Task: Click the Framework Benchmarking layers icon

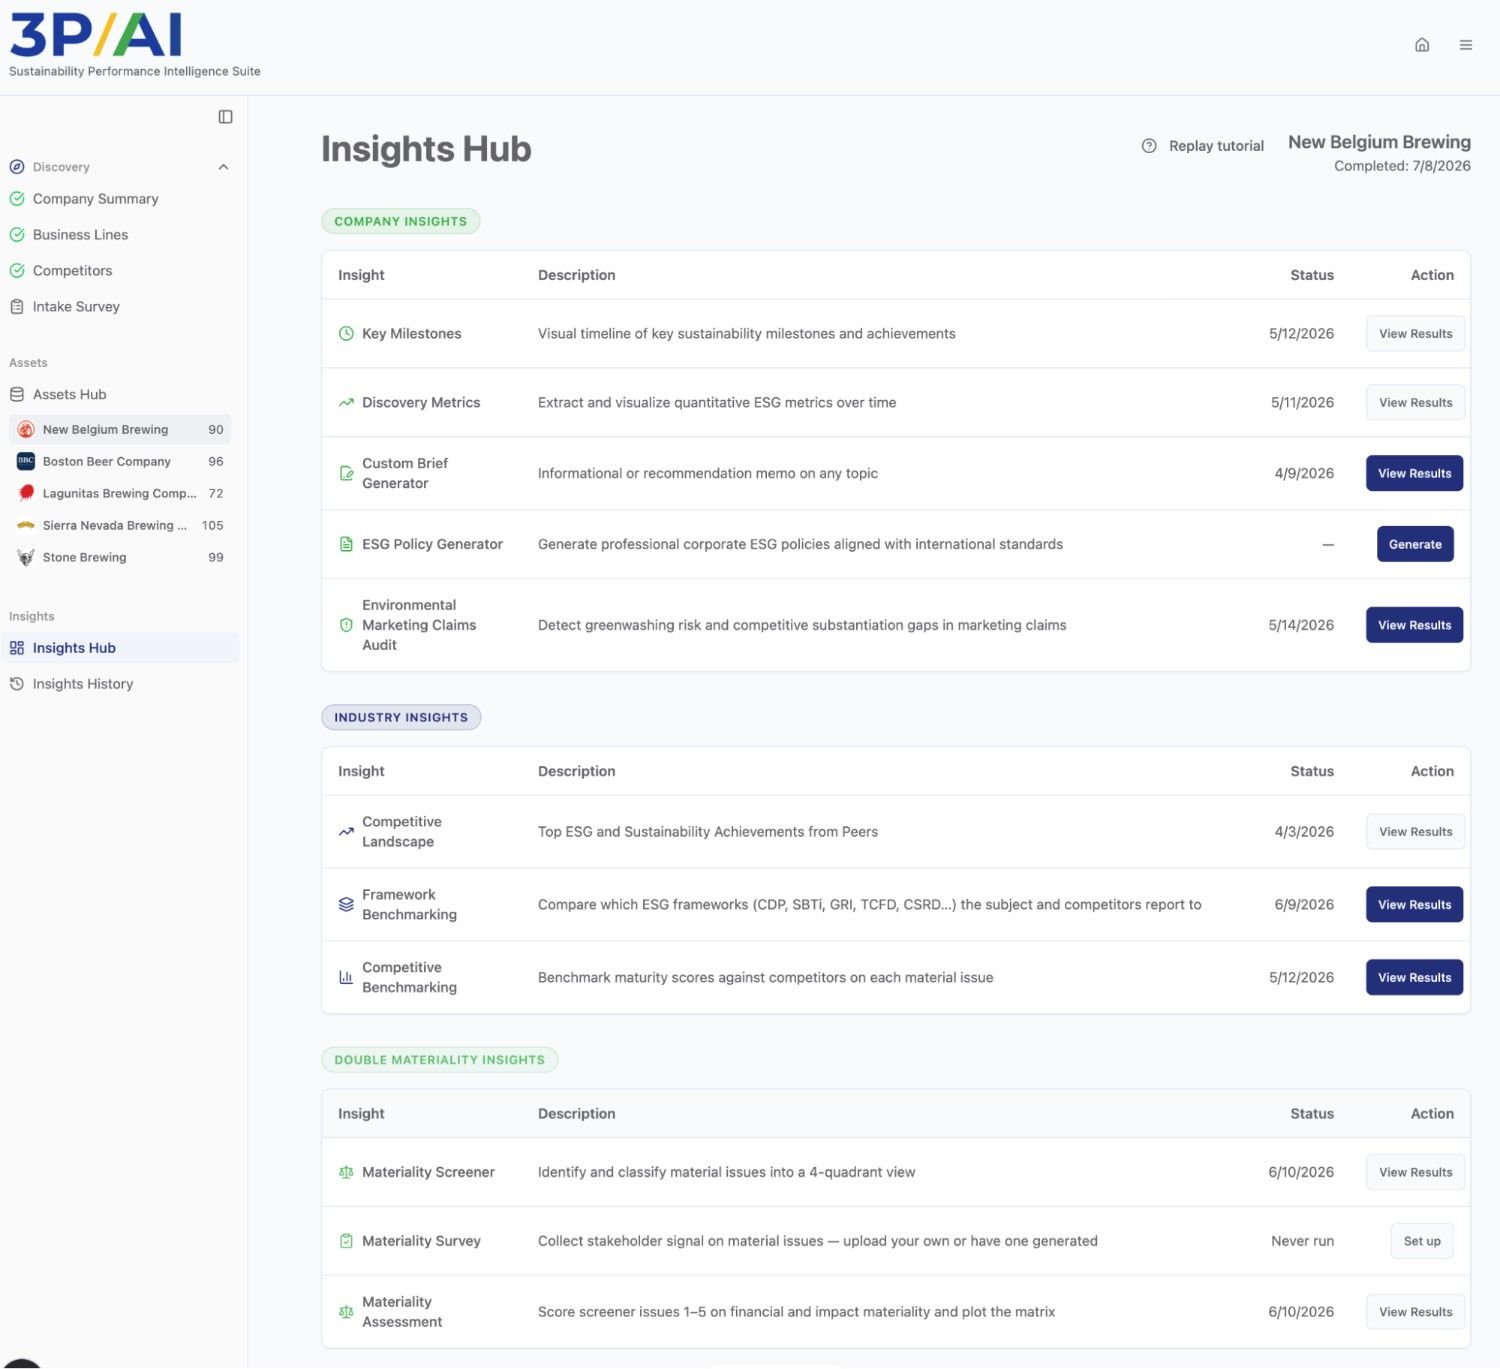Action: [x=346, y=905]
